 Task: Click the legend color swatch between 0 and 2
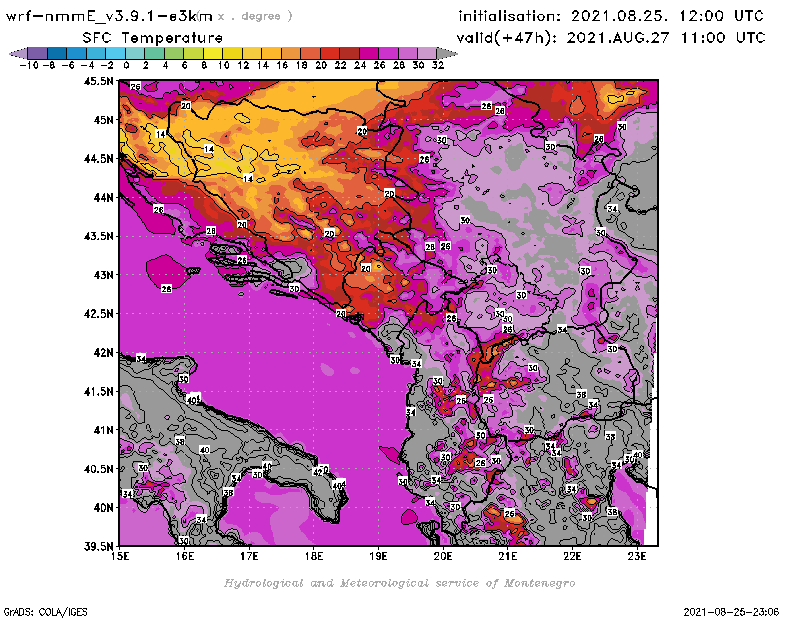[x=135, y=53]
